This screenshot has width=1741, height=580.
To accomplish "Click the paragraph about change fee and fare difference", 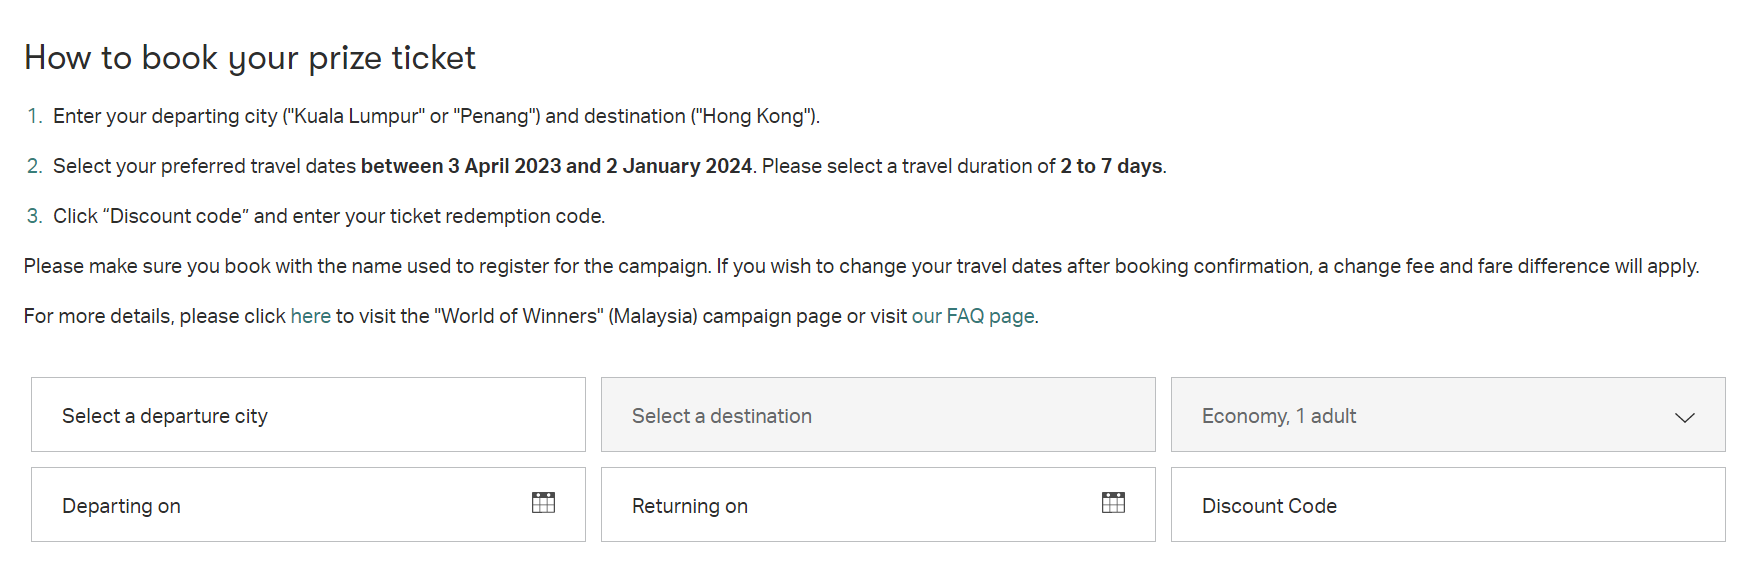I will pyautogui.click(x=861, y=266).
